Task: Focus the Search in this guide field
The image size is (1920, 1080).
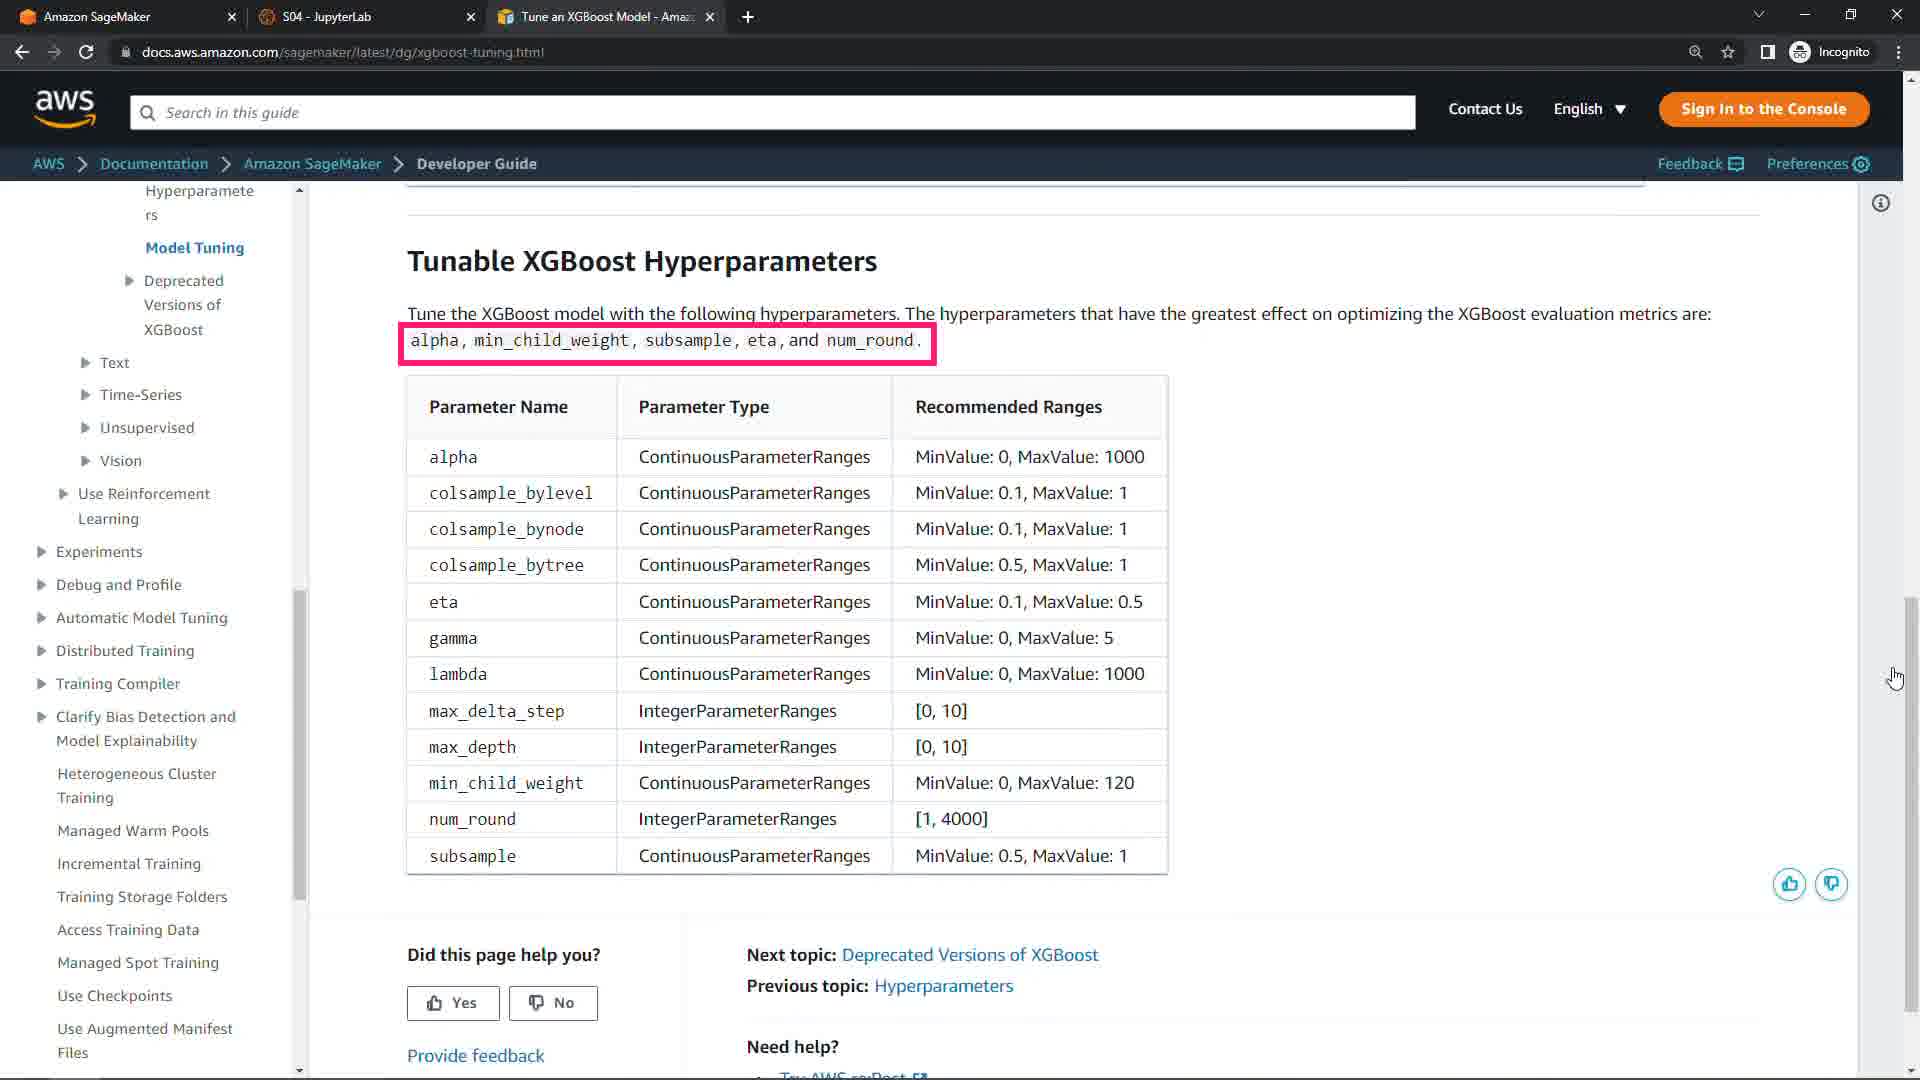Action: 772,113
